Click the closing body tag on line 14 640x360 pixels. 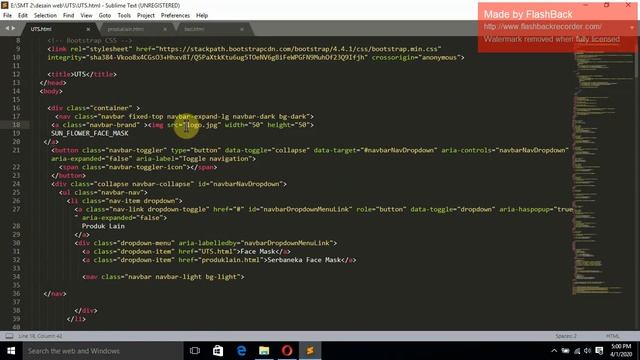pyautogui.click(x=51, y=91)
